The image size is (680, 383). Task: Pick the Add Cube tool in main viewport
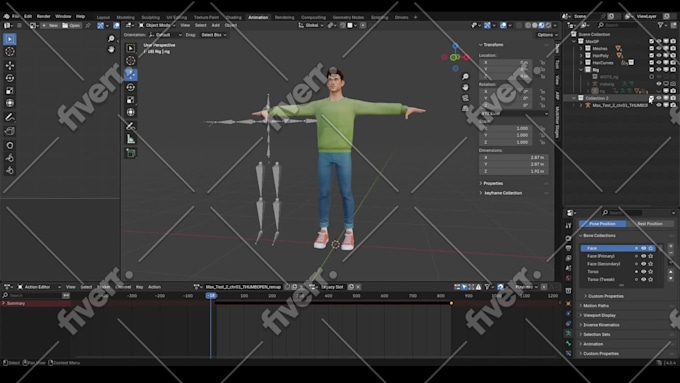point(131,153)
